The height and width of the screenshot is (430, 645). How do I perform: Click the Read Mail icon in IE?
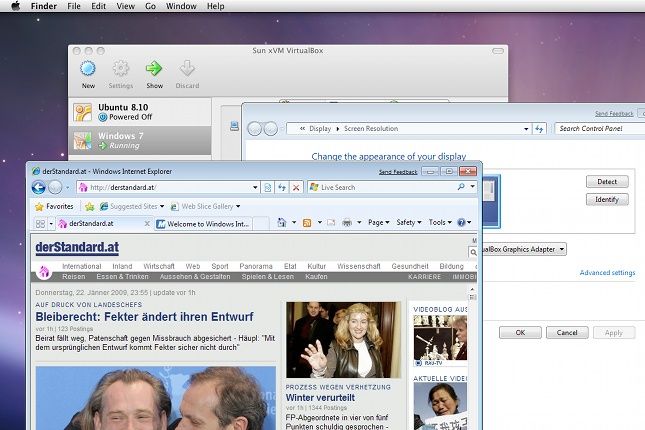pos(331,223)
